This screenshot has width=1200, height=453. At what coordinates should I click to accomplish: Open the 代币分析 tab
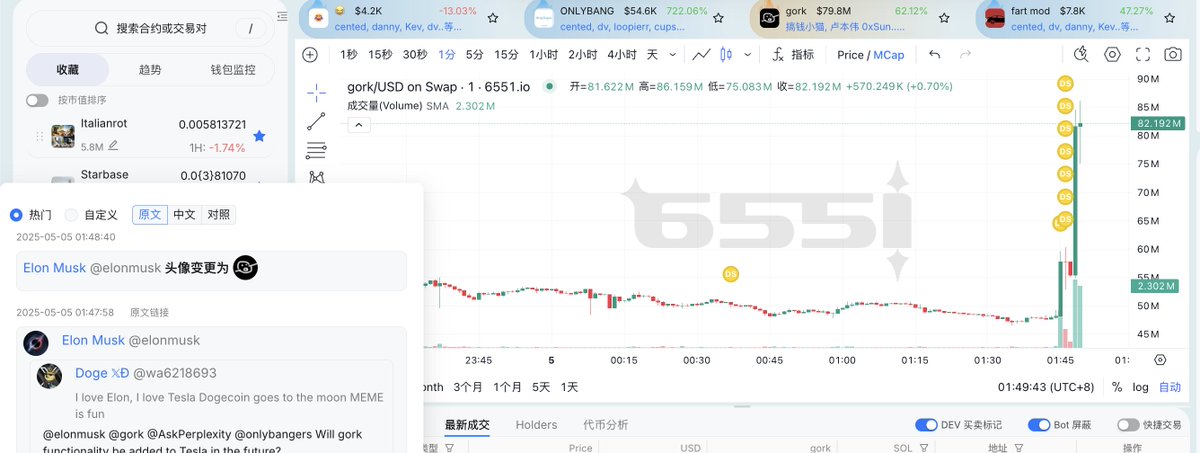tap(606, 425)
